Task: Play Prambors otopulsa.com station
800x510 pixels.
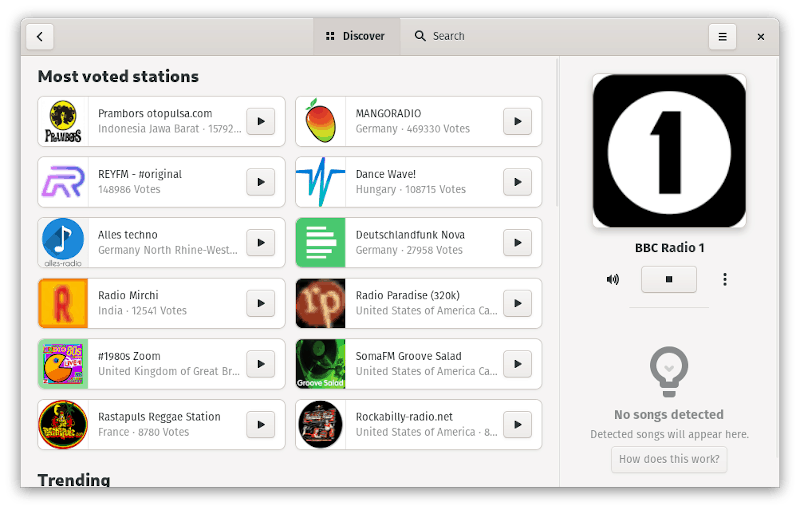Action: click(261, 121)
